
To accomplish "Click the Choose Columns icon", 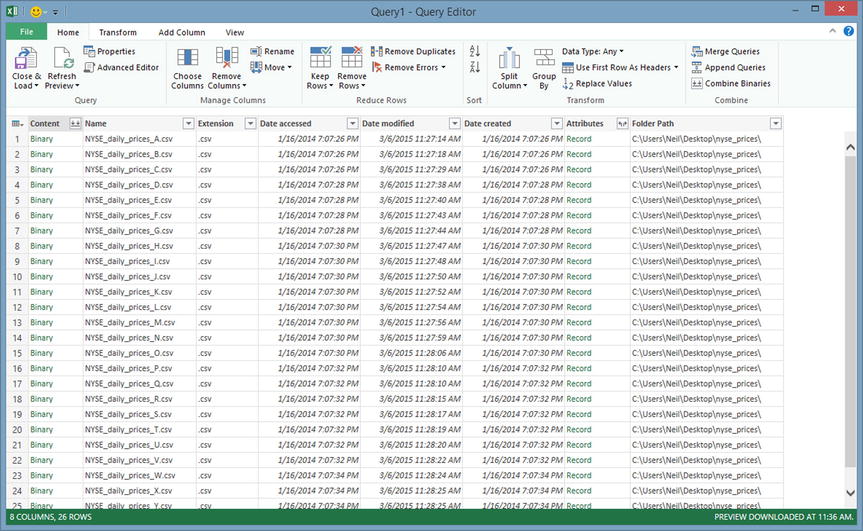I will click(187, 58).
